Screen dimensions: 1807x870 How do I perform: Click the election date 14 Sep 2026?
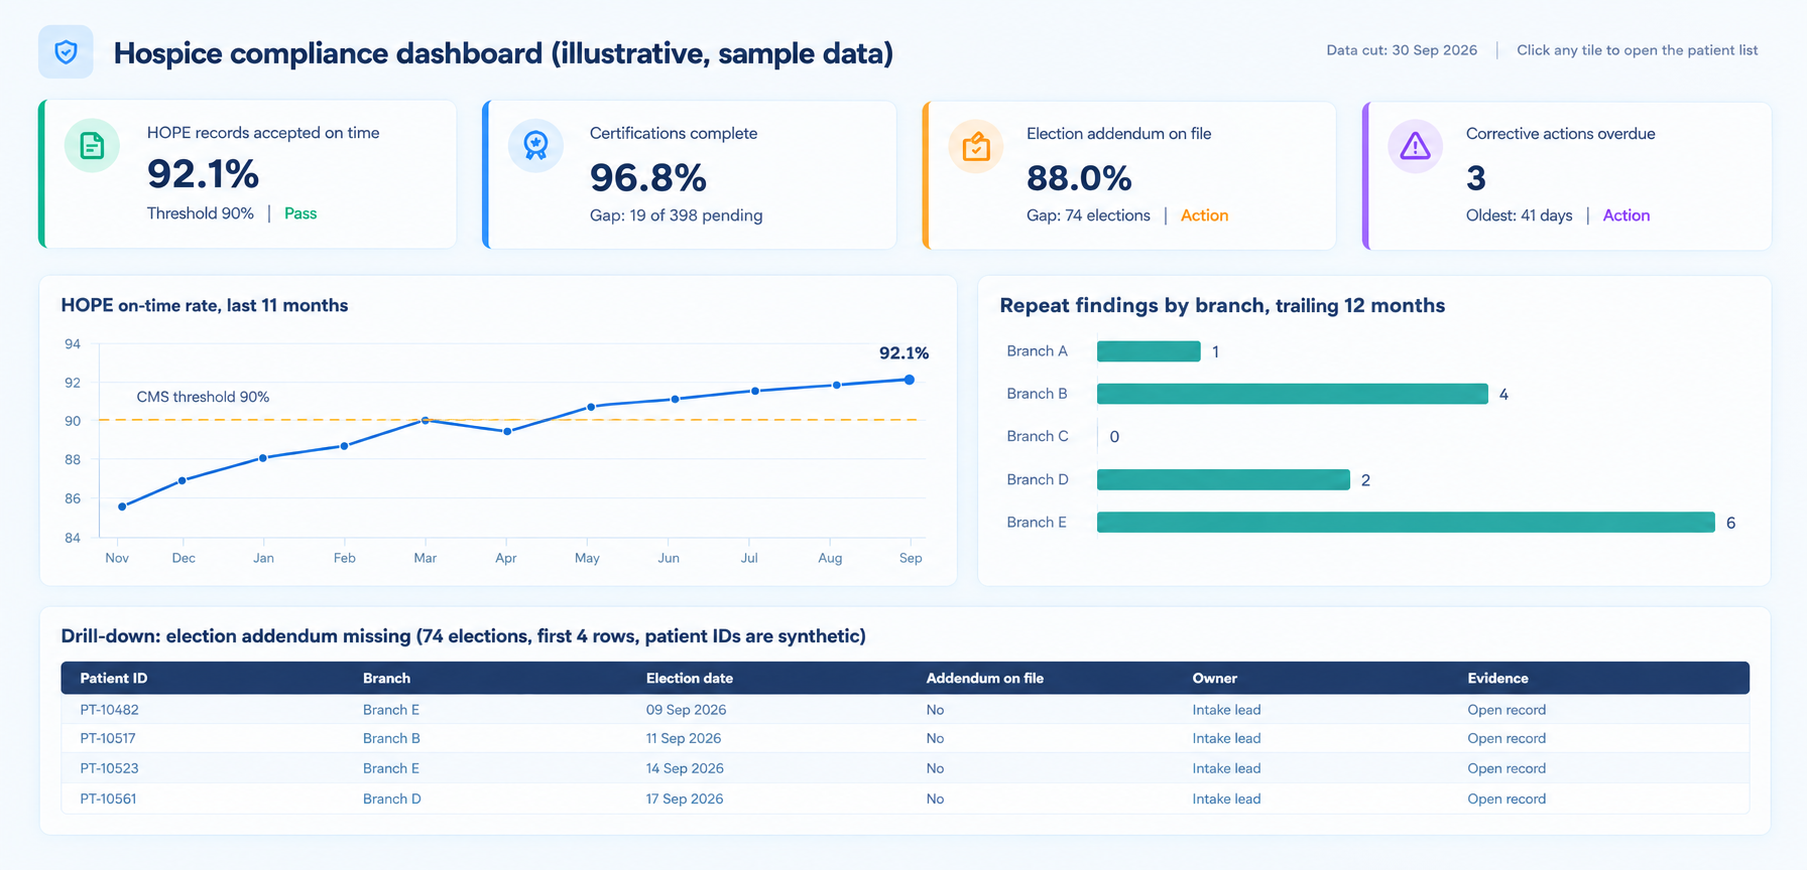click(x=685, y=769)
